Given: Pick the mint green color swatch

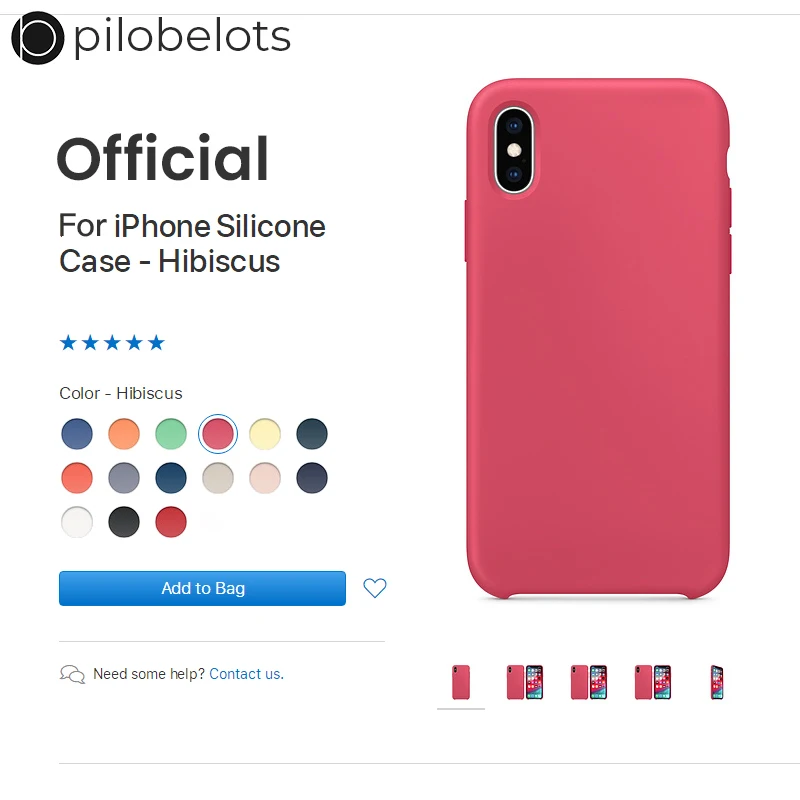Looking at the screenshot, I should (x=171, y=434).
